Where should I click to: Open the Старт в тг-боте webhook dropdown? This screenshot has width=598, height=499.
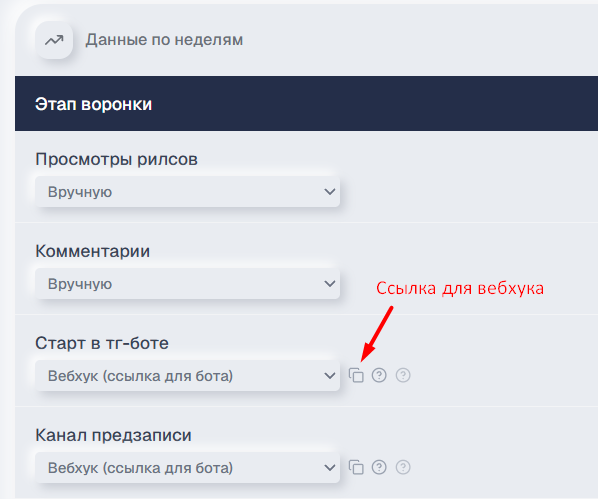[187, 376]
